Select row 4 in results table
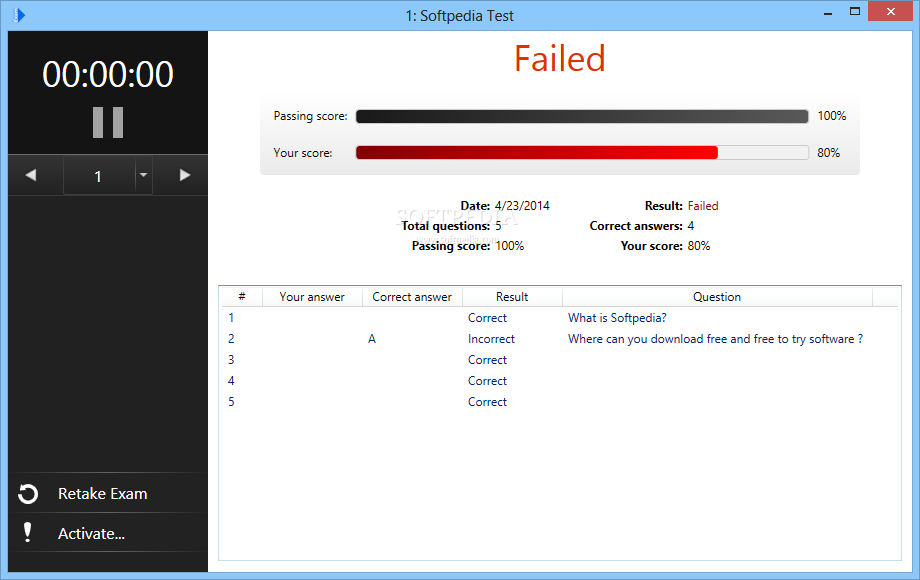This screenshot has height=580, width=920. [560, 381]
